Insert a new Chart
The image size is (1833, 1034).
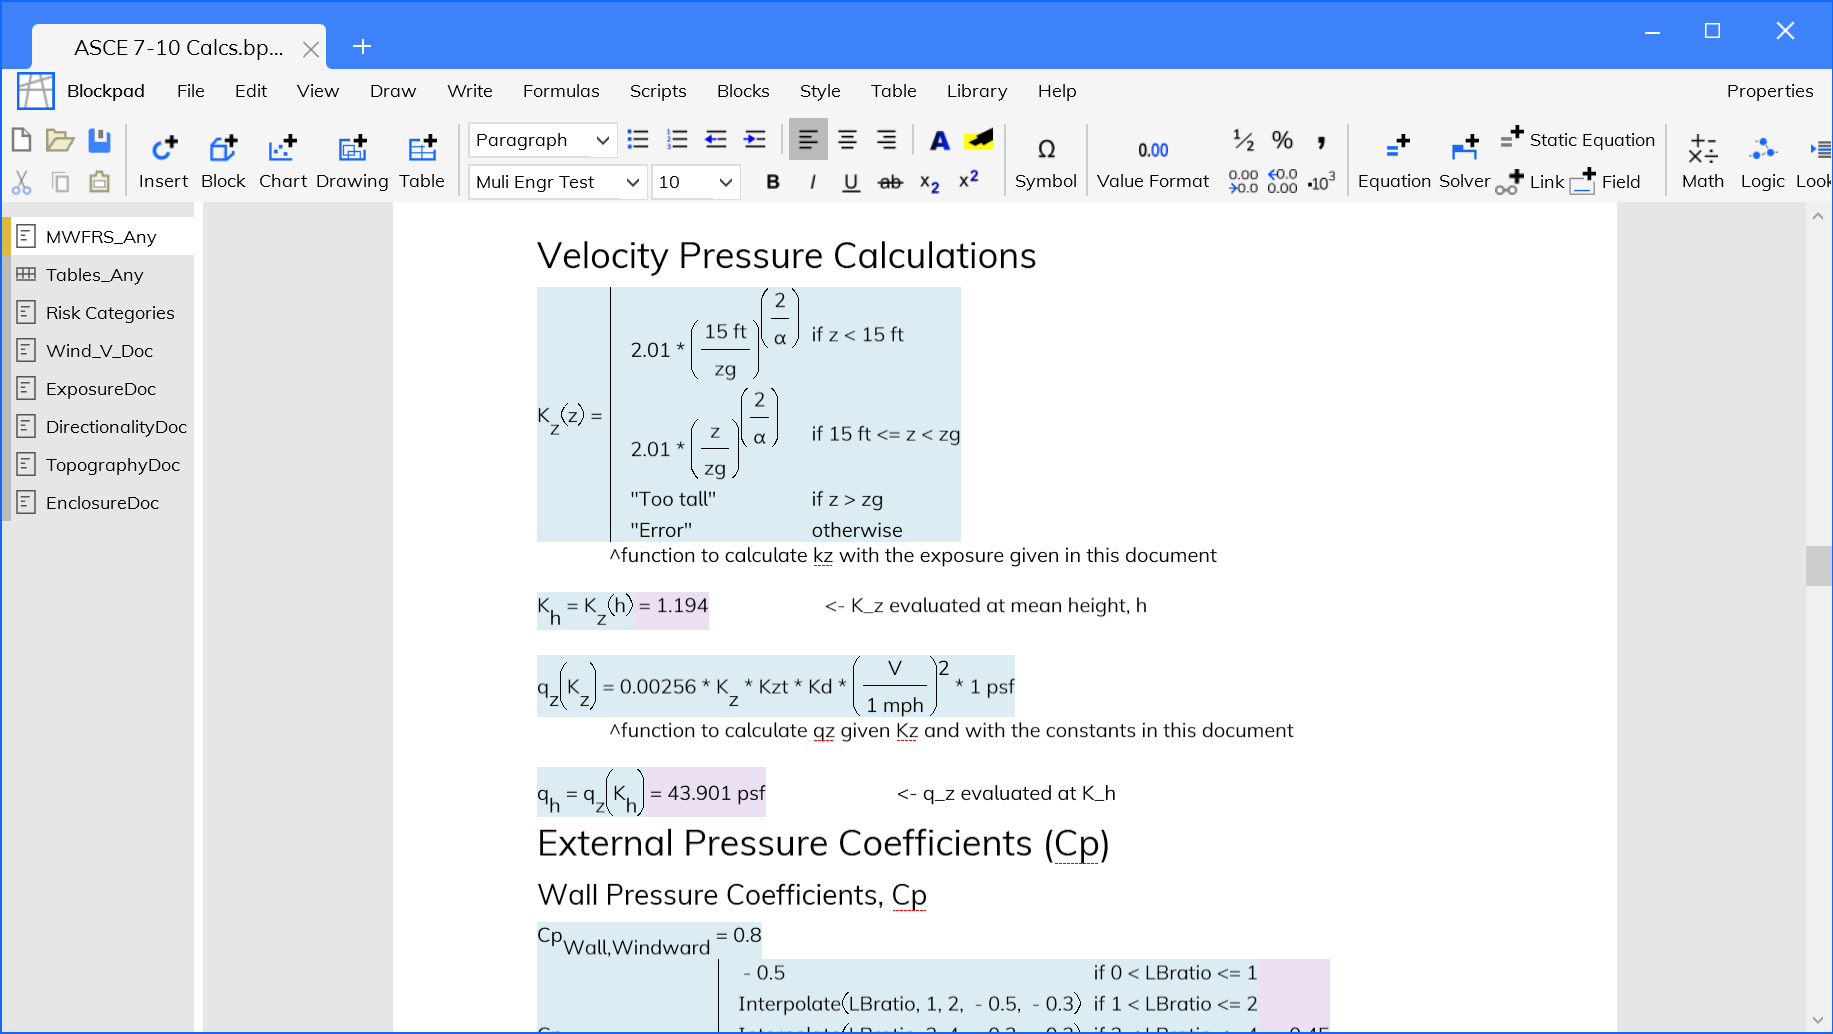283,161
